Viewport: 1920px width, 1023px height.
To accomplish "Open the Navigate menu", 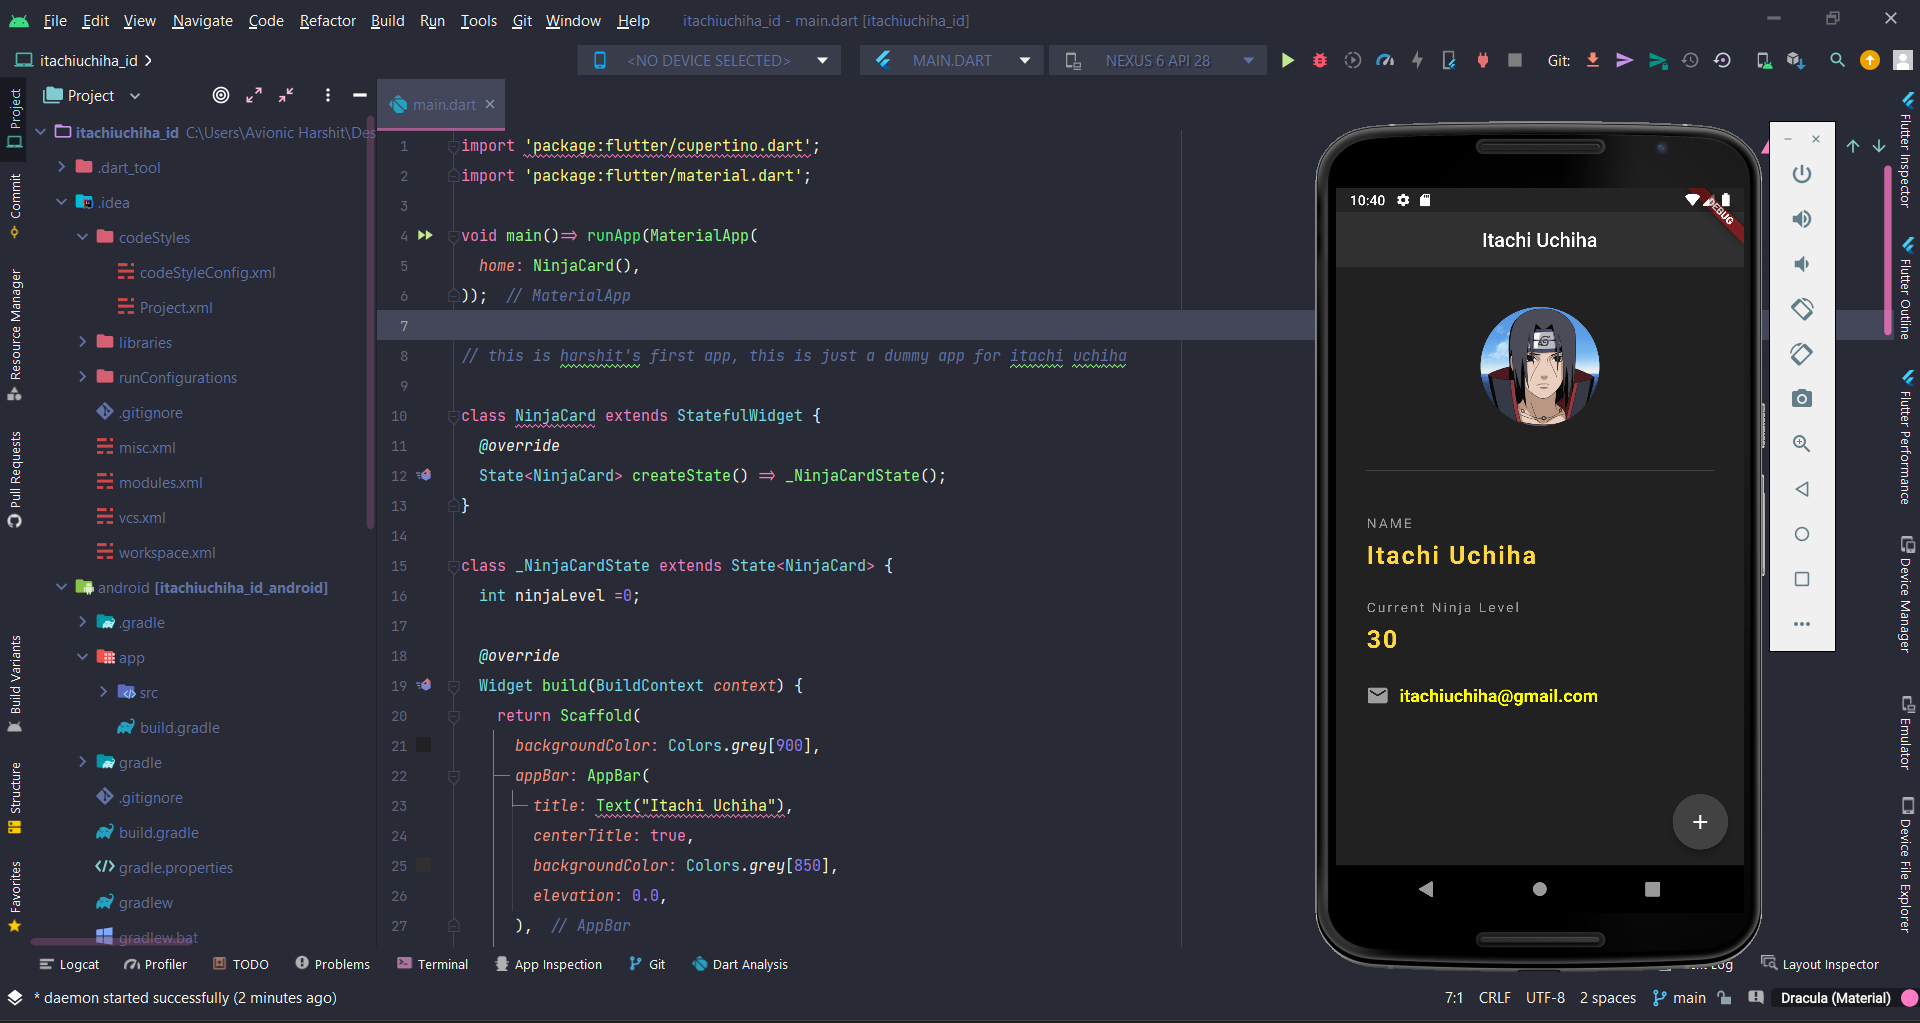I will [202, 20].
